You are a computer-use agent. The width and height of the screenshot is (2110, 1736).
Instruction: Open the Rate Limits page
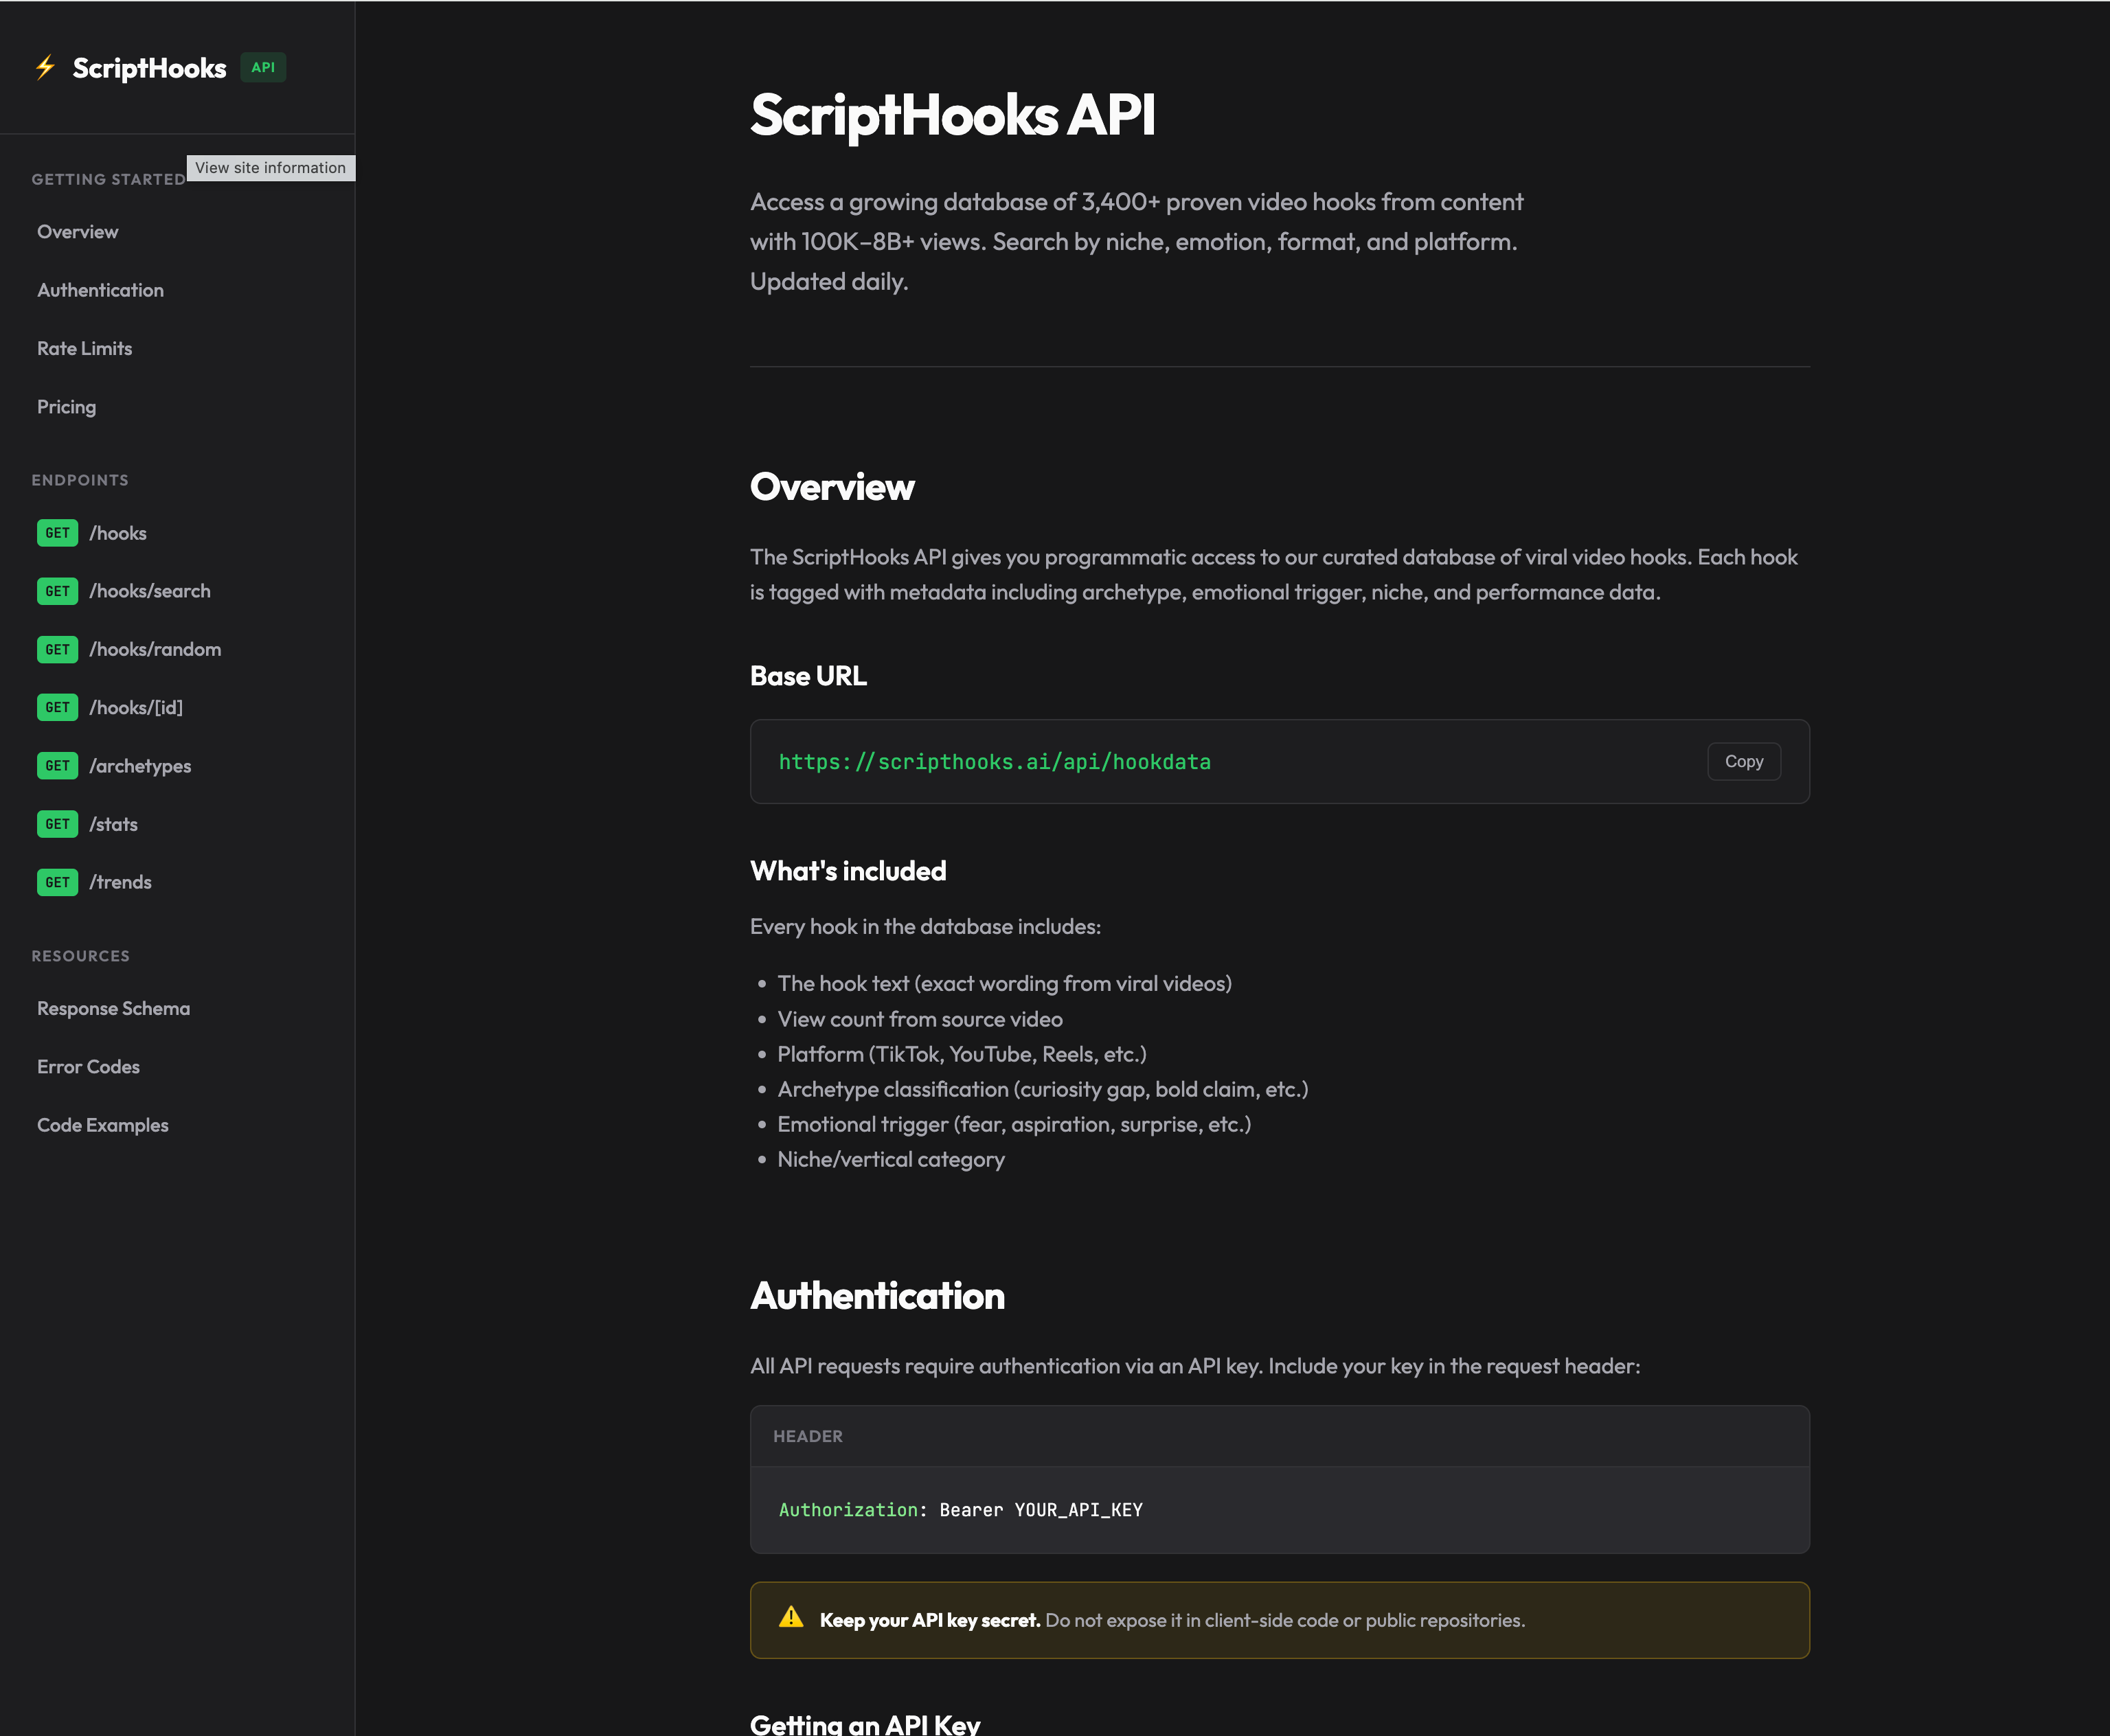tap(84, 348)
